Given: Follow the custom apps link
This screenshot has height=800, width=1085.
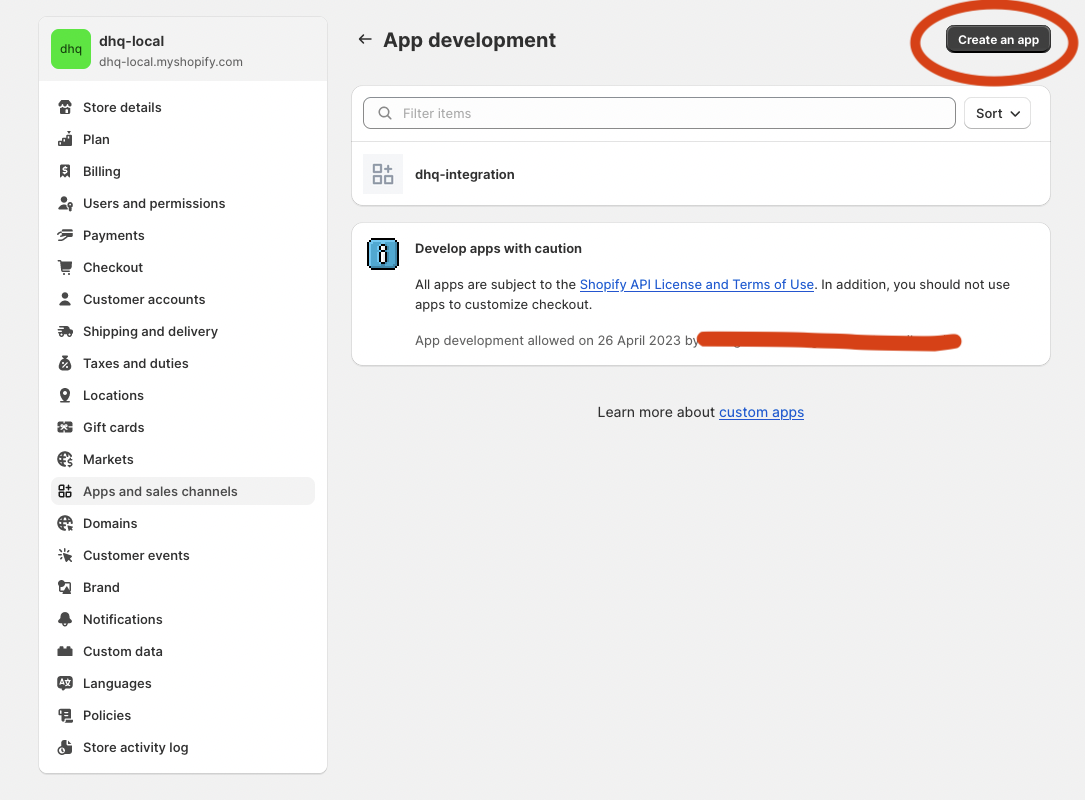Looking at the screenshot, I should [x=761, y=412].
